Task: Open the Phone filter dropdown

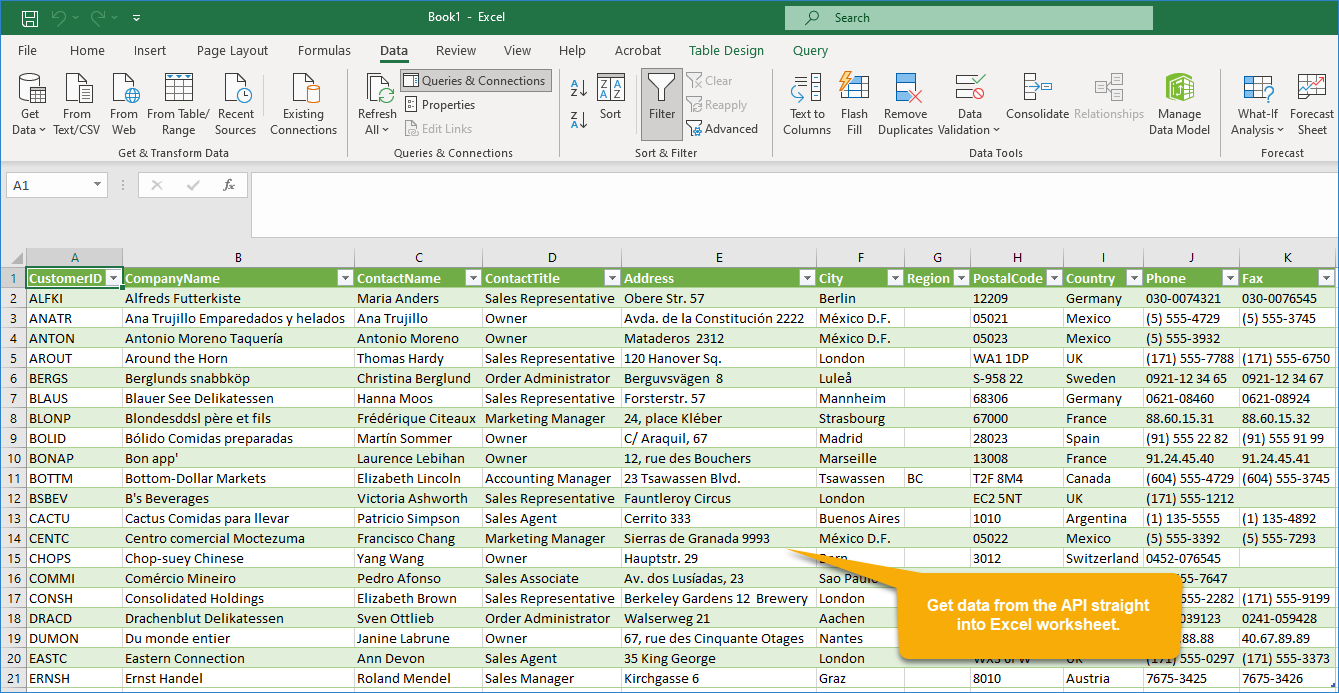Action: coord(1229,278)
